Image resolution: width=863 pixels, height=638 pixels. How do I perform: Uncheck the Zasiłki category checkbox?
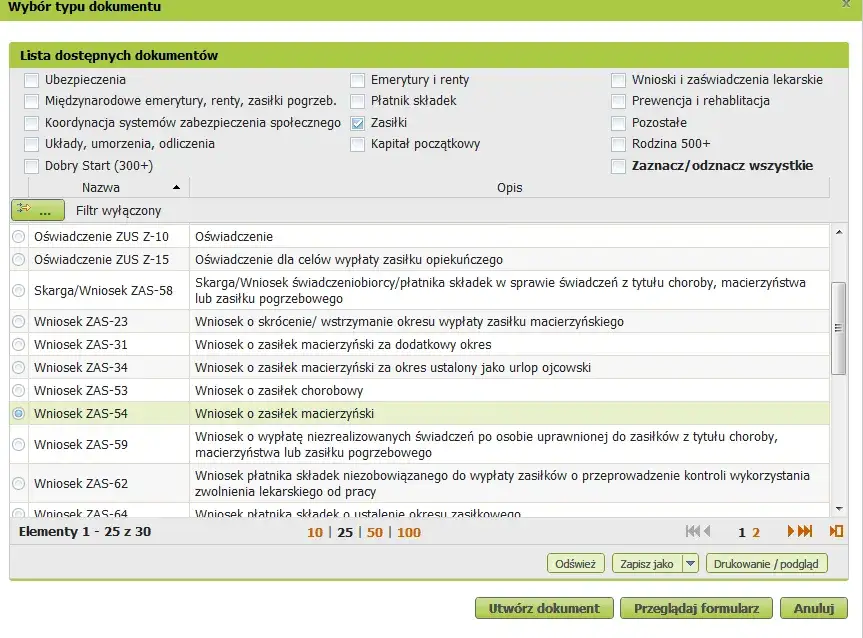358,123
